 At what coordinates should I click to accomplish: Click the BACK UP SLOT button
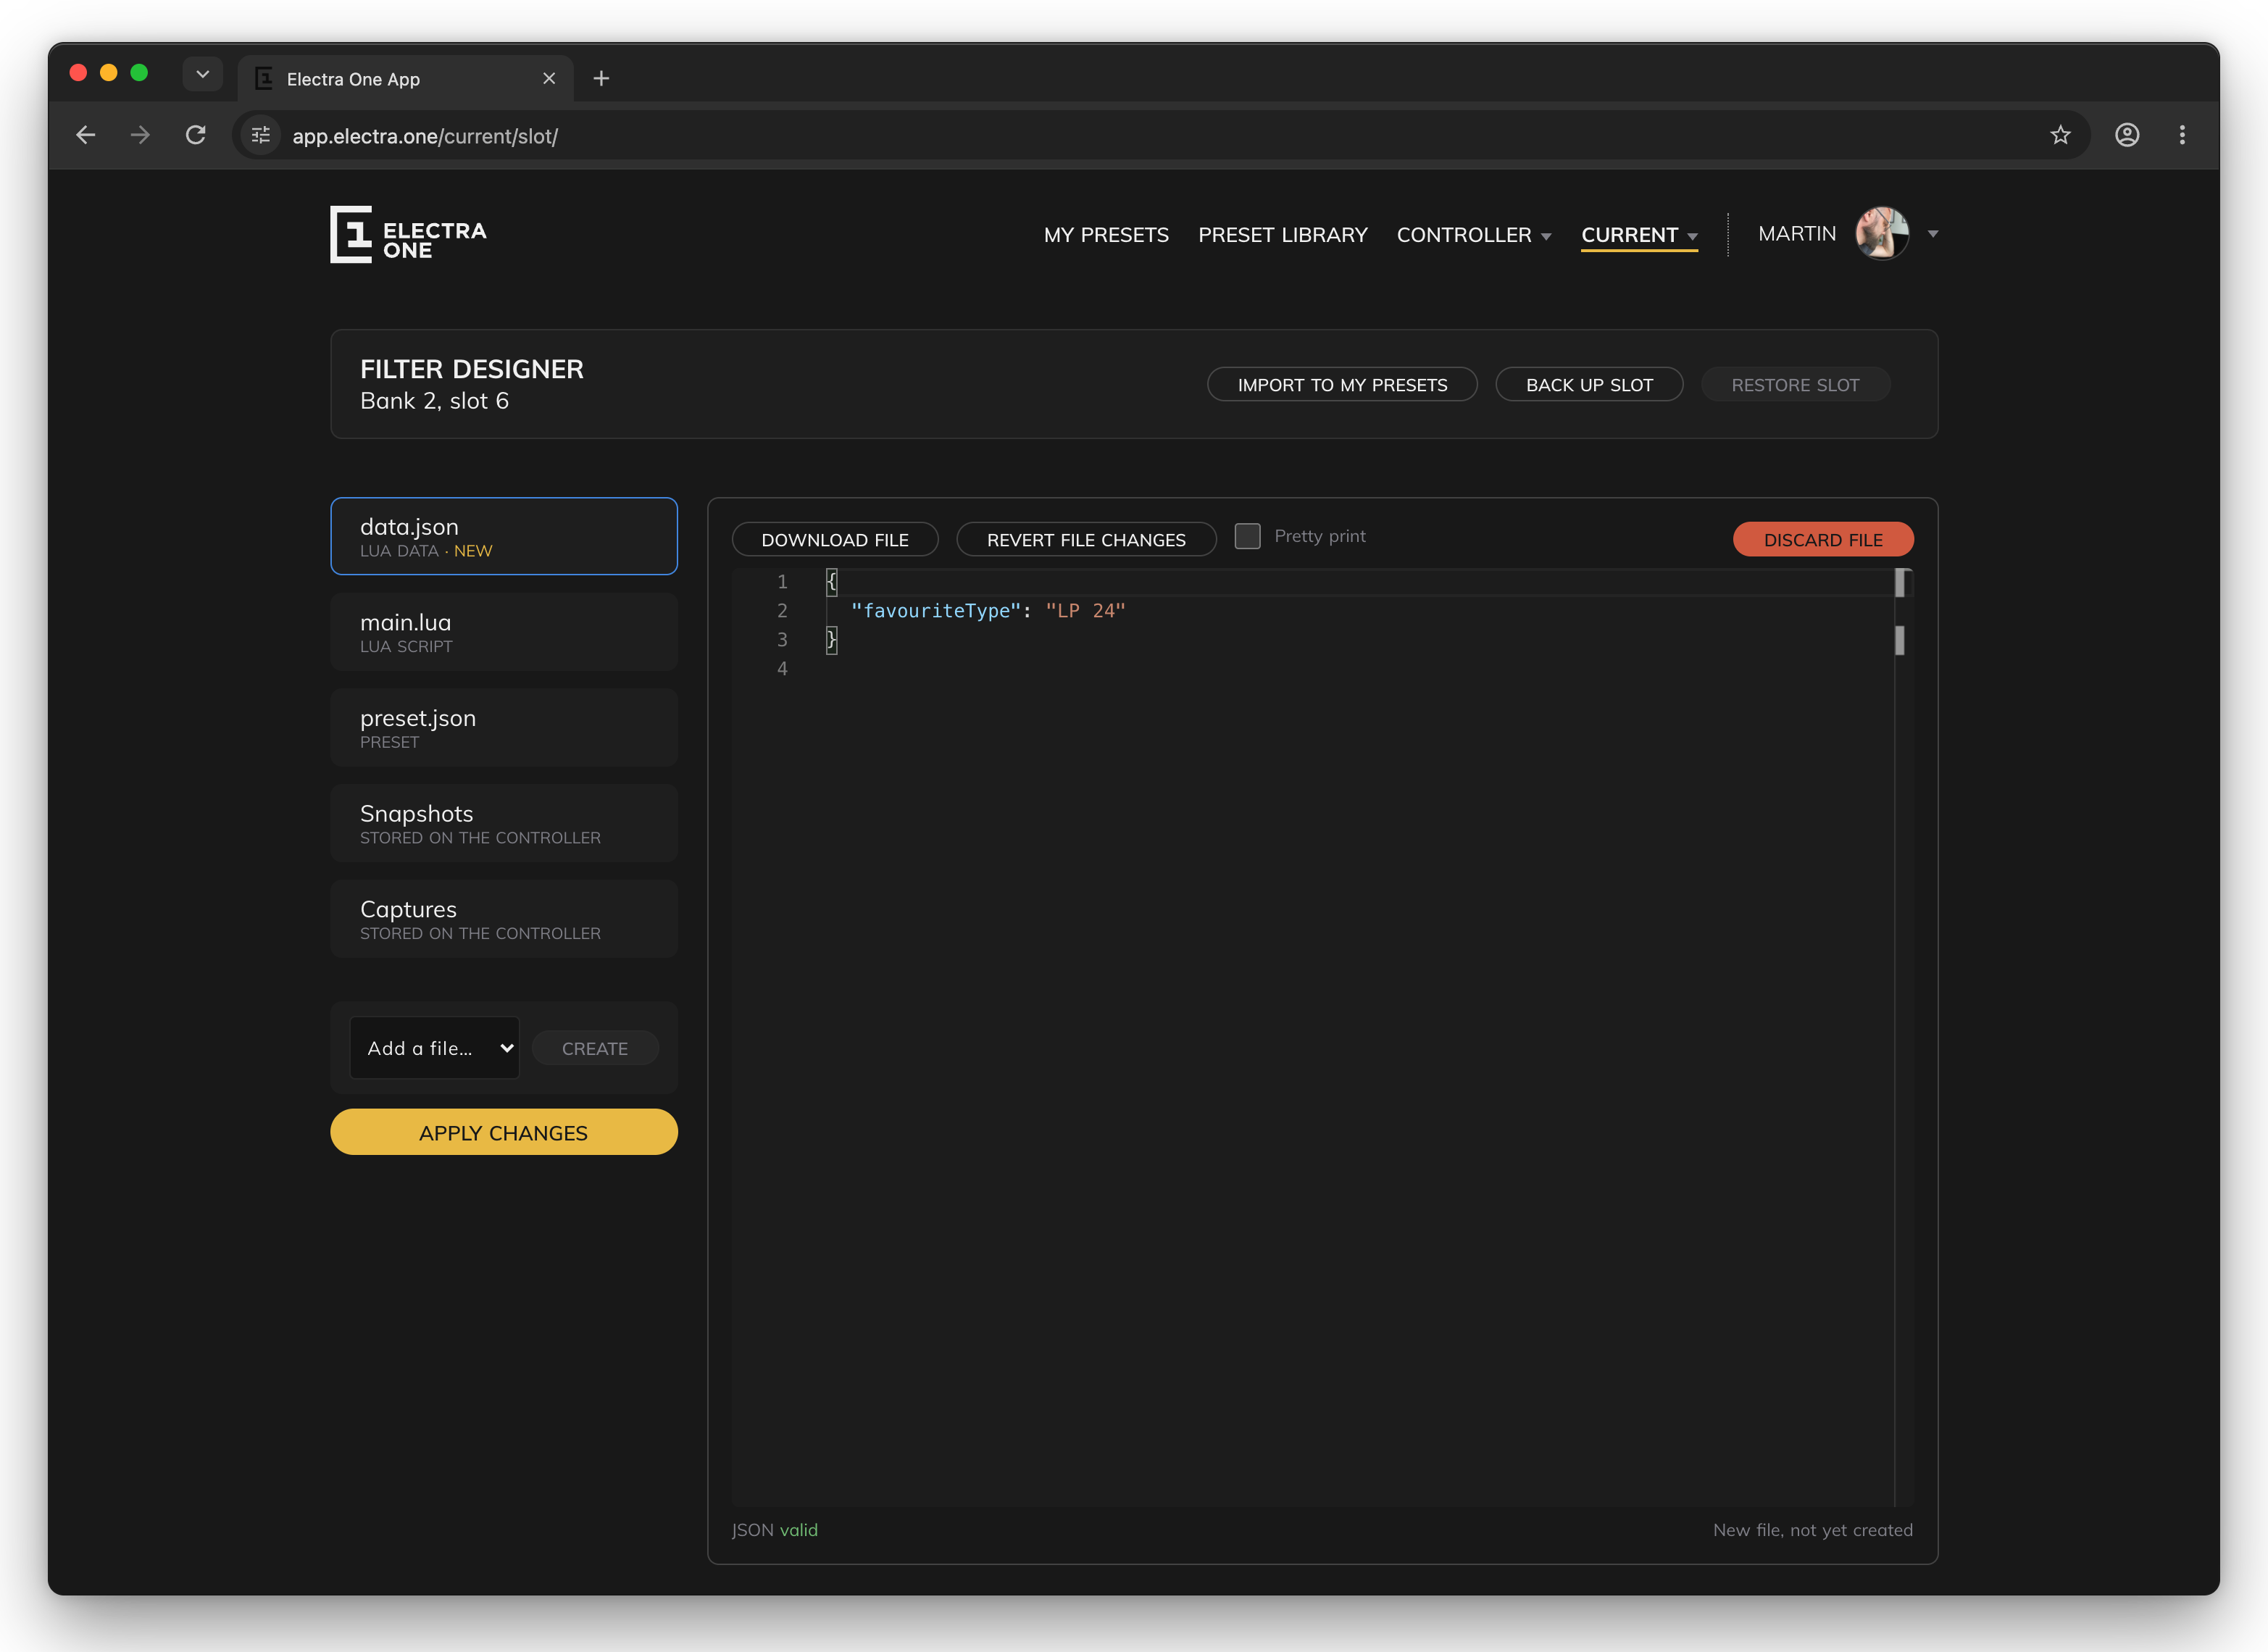(x=1589, y=385)
